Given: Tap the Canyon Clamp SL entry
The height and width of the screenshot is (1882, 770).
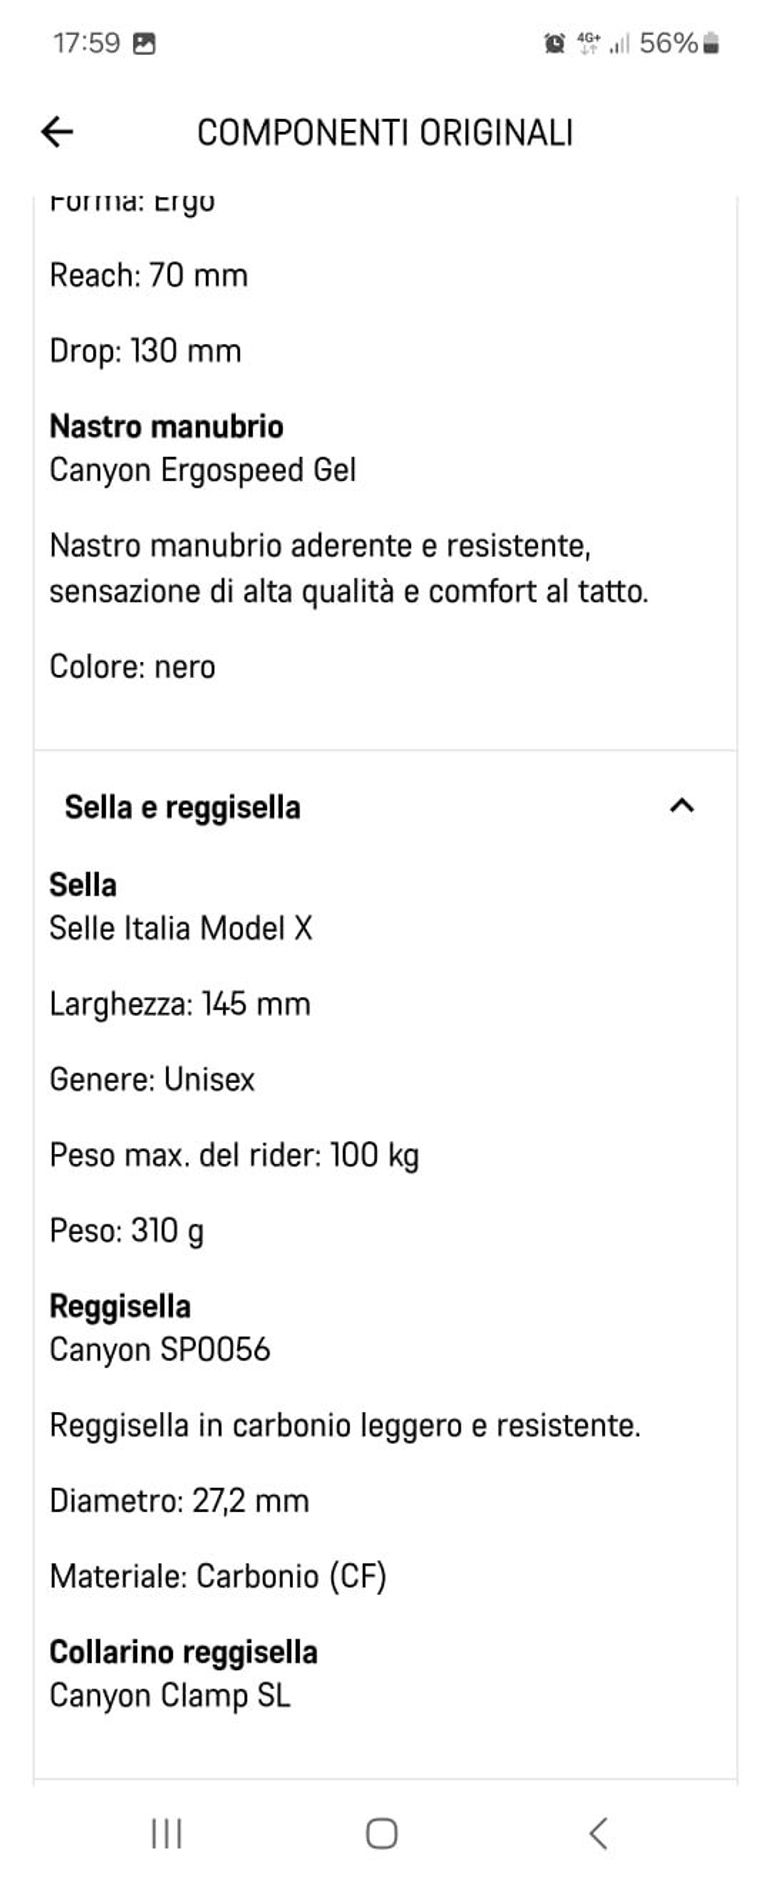Looking at the screenshot, I should pos(170,1695).
